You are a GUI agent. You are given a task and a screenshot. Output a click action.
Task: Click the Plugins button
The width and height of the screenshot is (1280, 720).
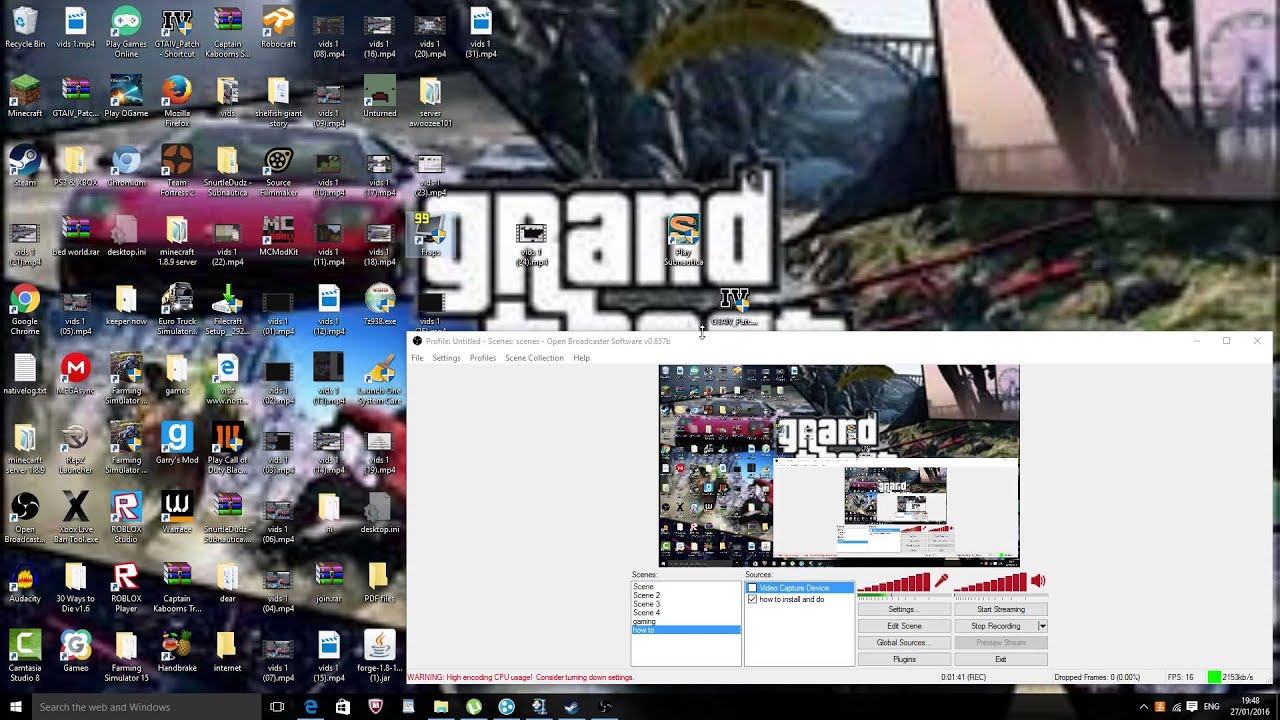click(x=904, y=659)
